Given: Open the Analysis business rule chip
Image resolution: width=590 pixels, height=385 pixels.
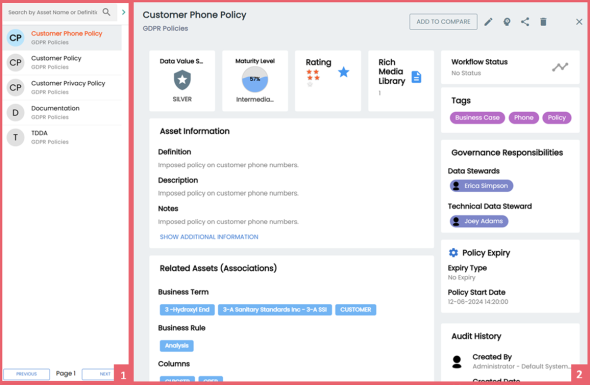Looking at the screenshot, I should click(176, 346).
